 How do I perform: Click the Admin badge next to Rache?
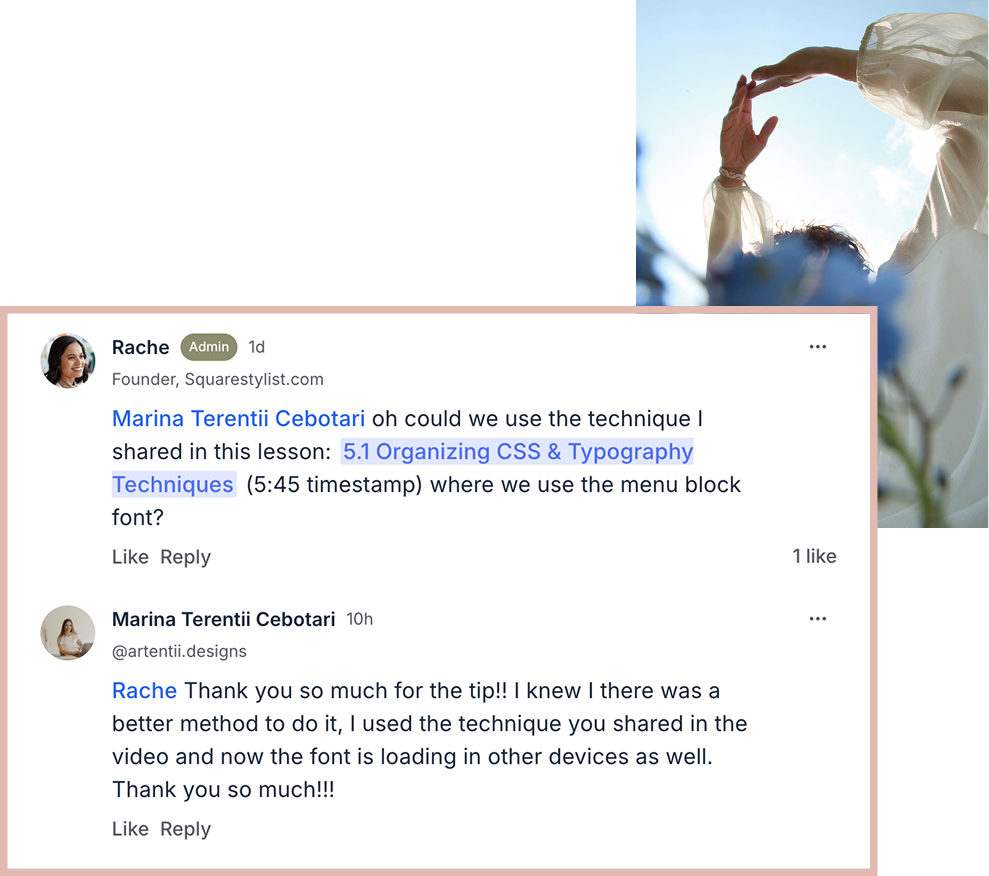click(209, 347)
